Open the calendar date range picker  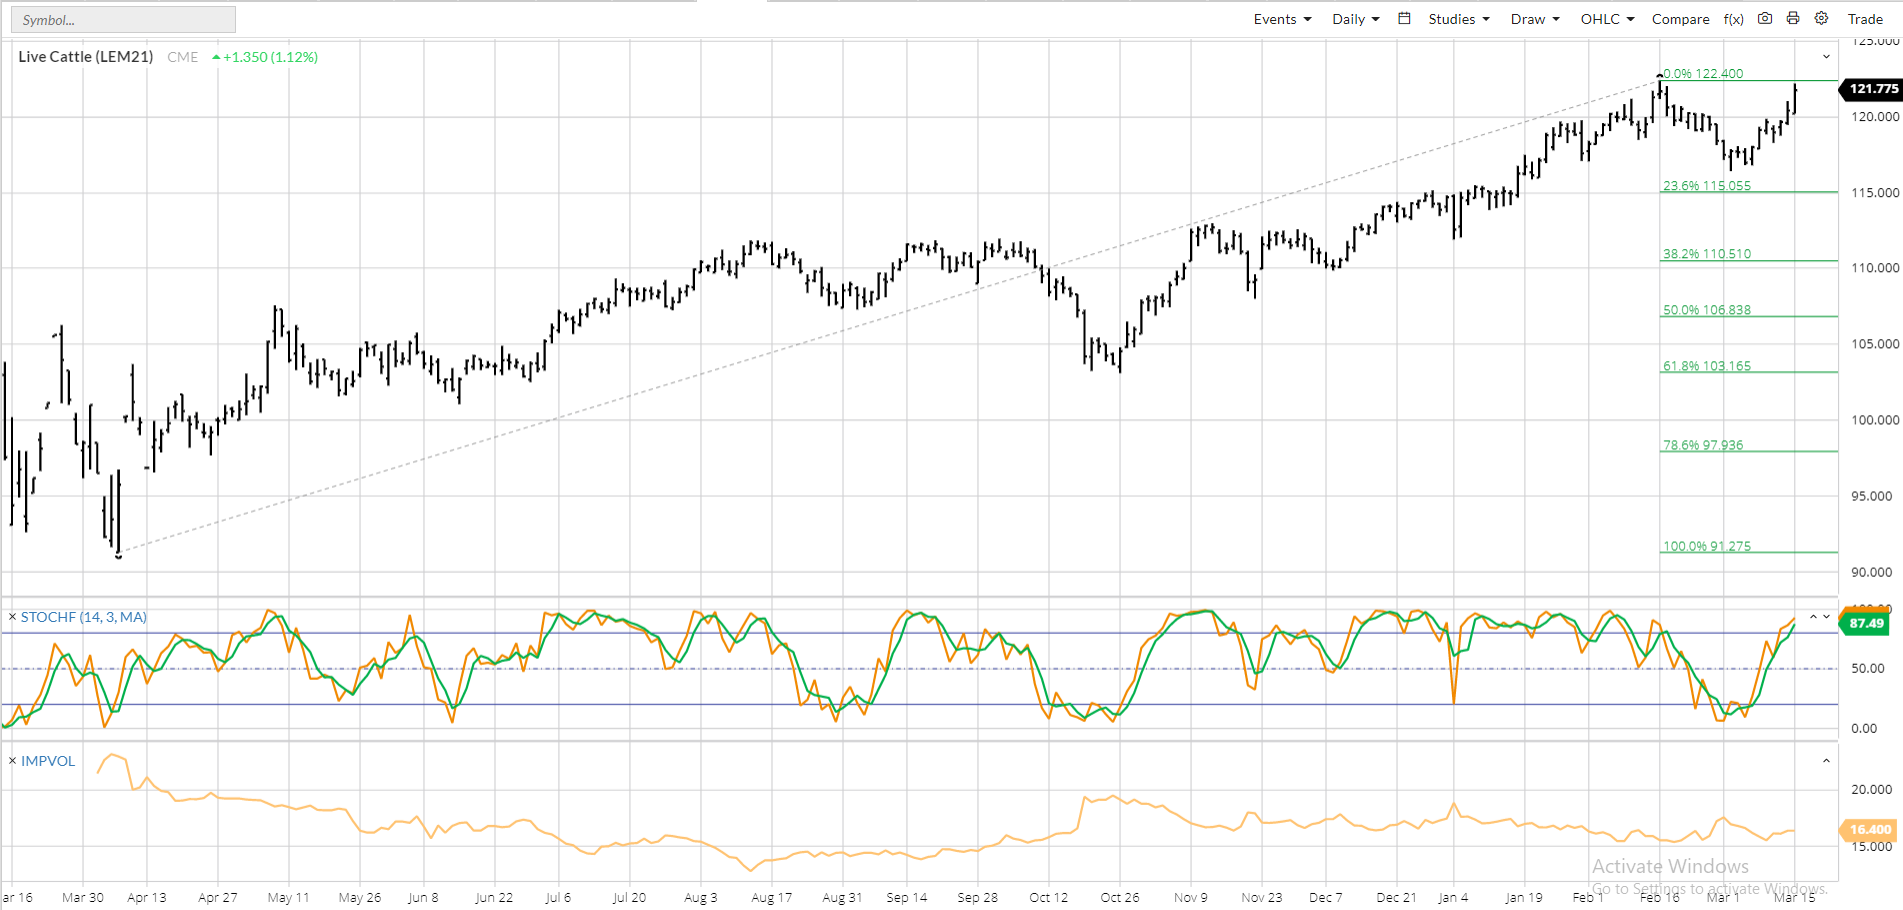(1404, 18)
